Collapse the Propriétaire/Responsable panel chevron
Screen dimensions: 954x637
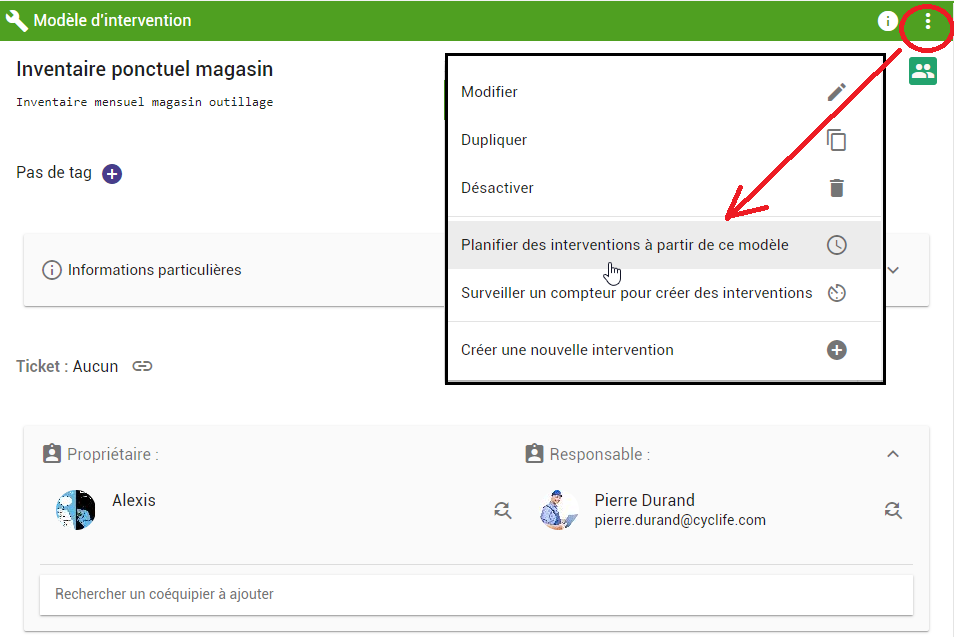[893, 454]
